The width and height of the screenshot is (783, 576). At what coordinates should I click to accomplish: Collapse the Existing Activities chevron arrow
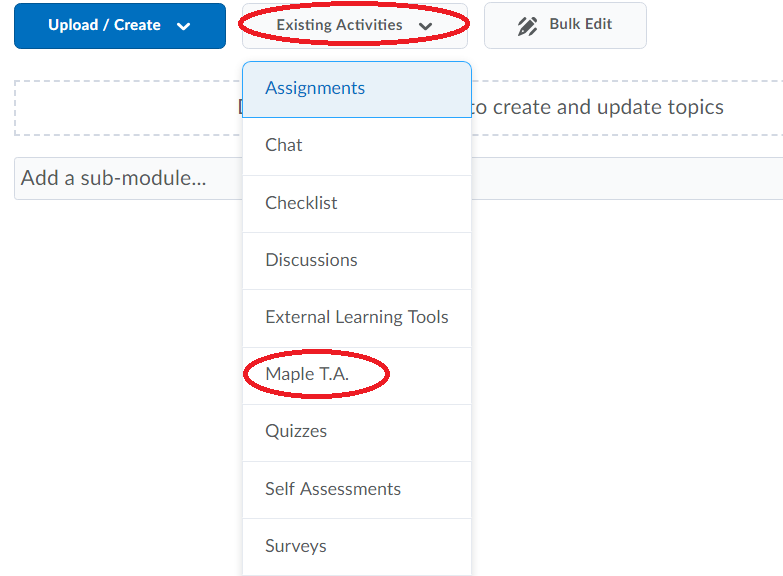point(426,26)
